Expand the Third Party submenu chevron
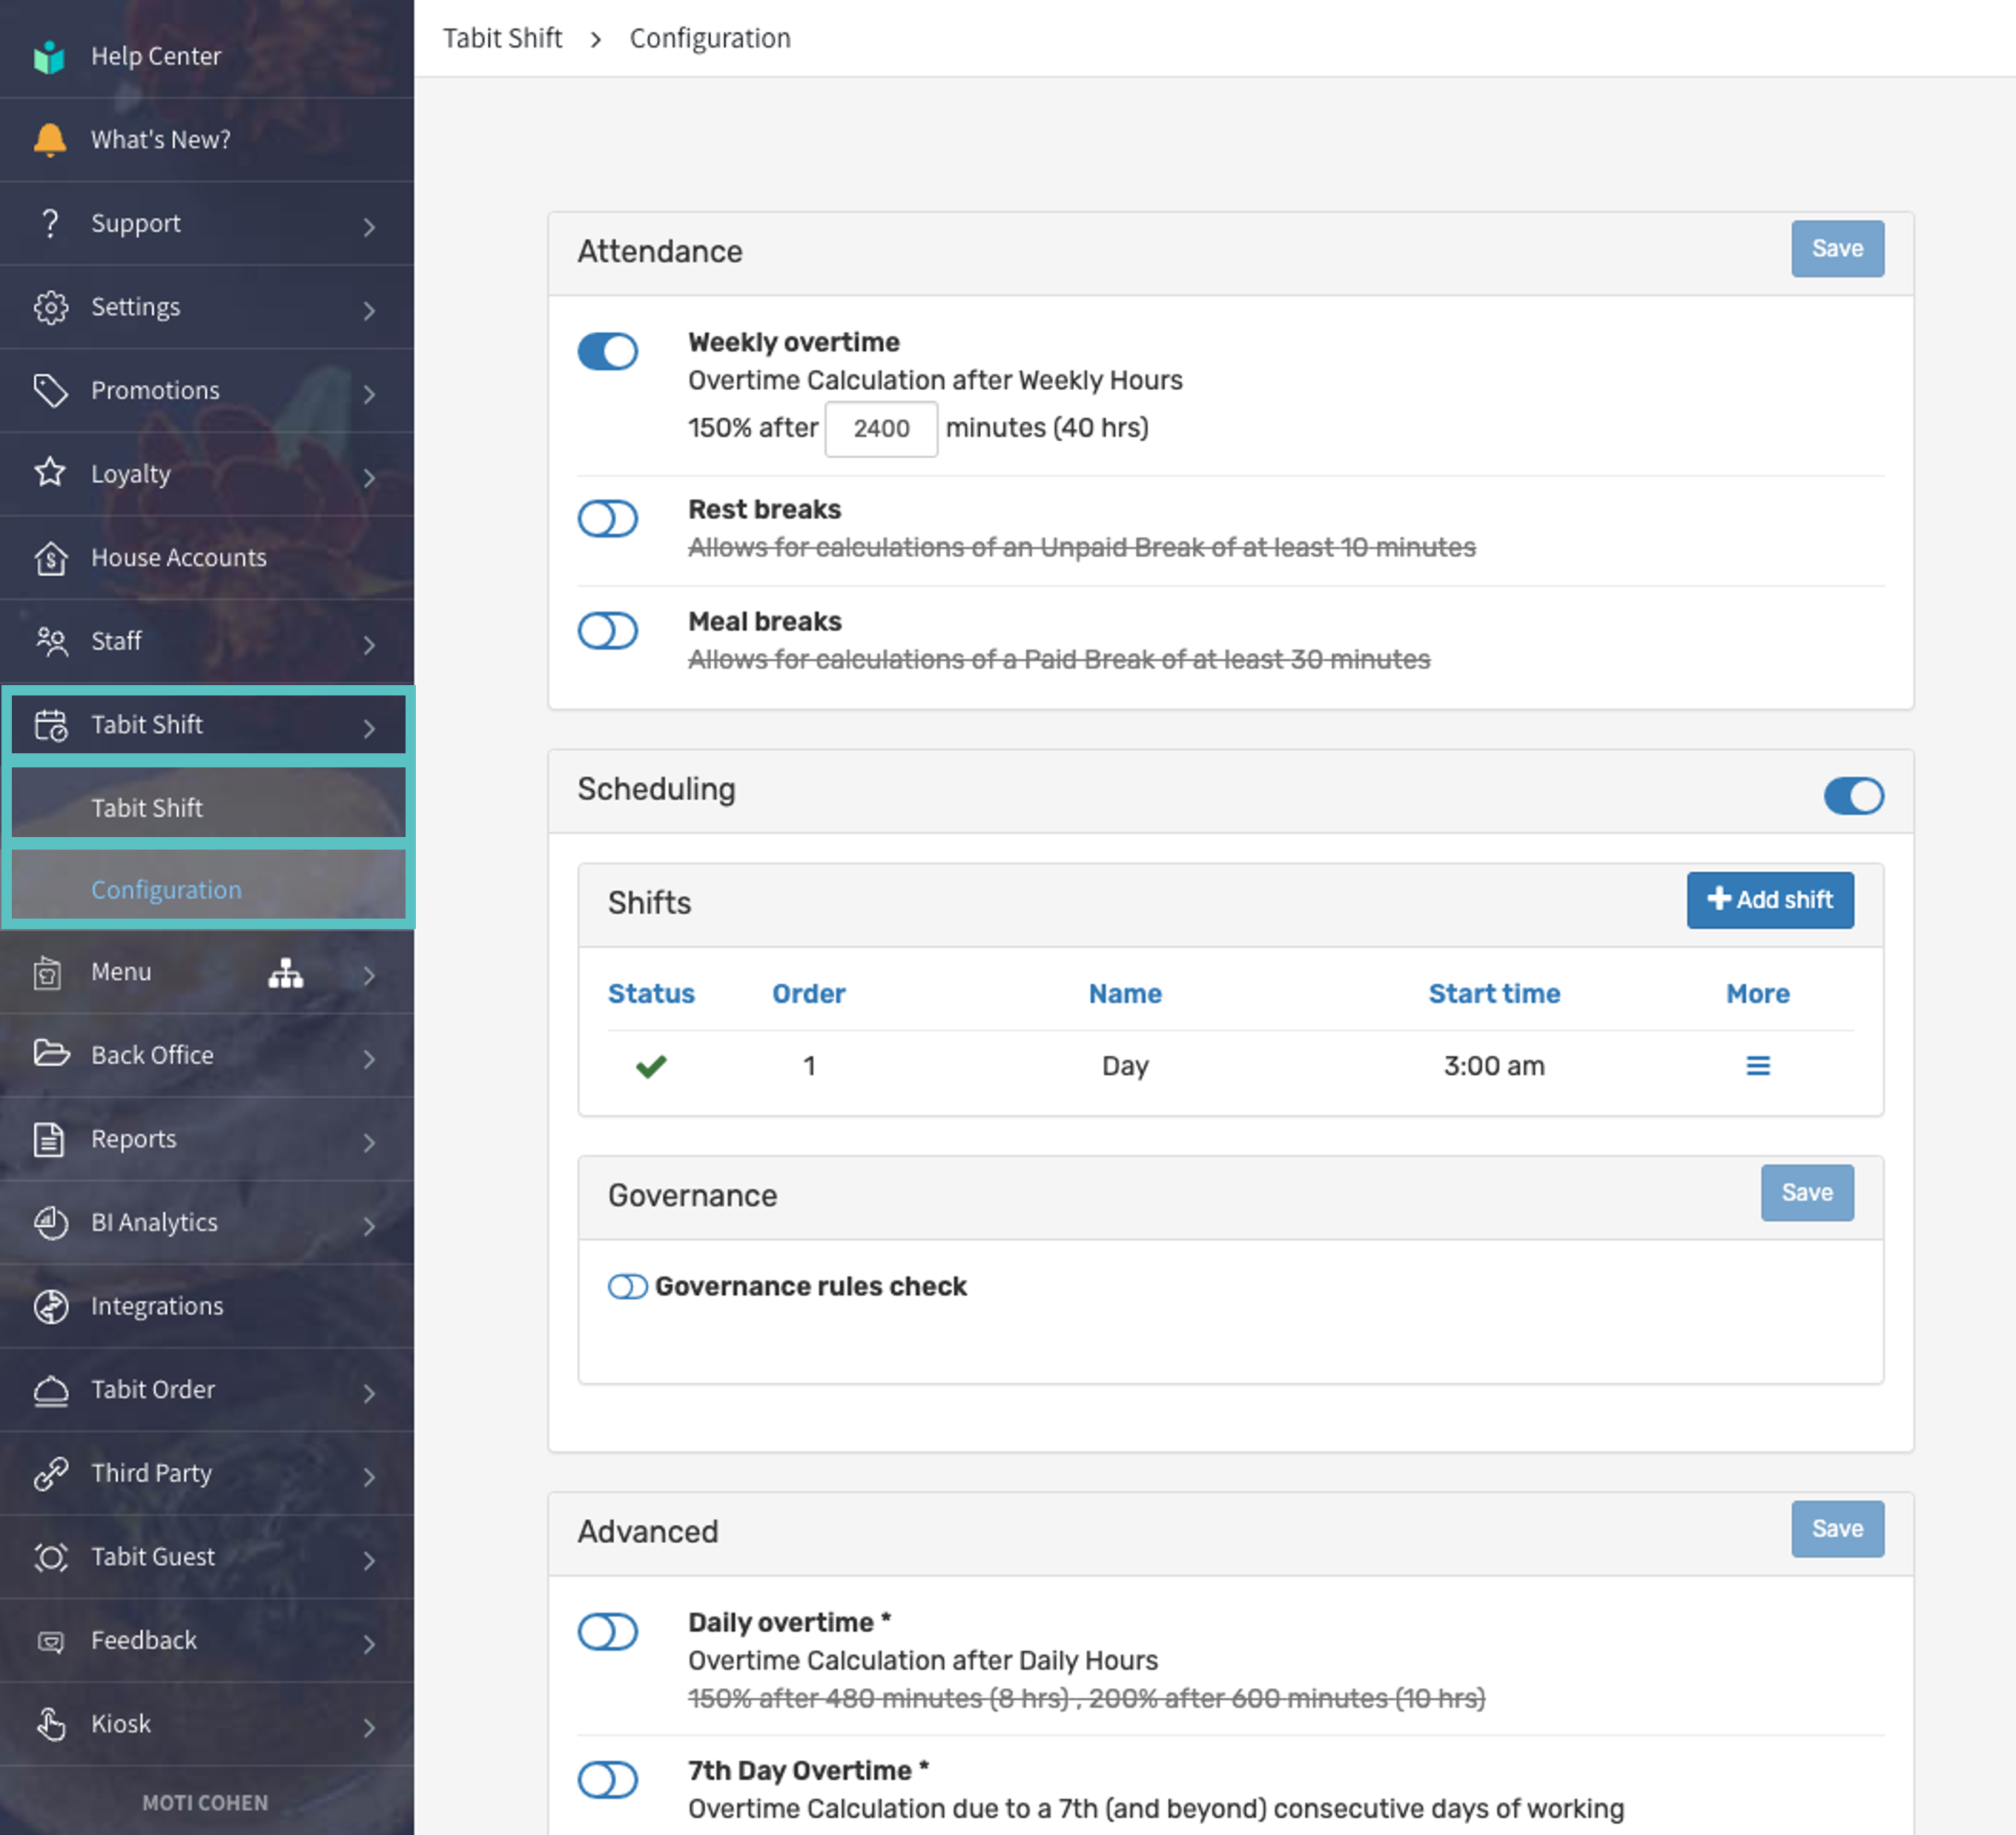Screen dimensions: 2016x1835 (369, 1477)
